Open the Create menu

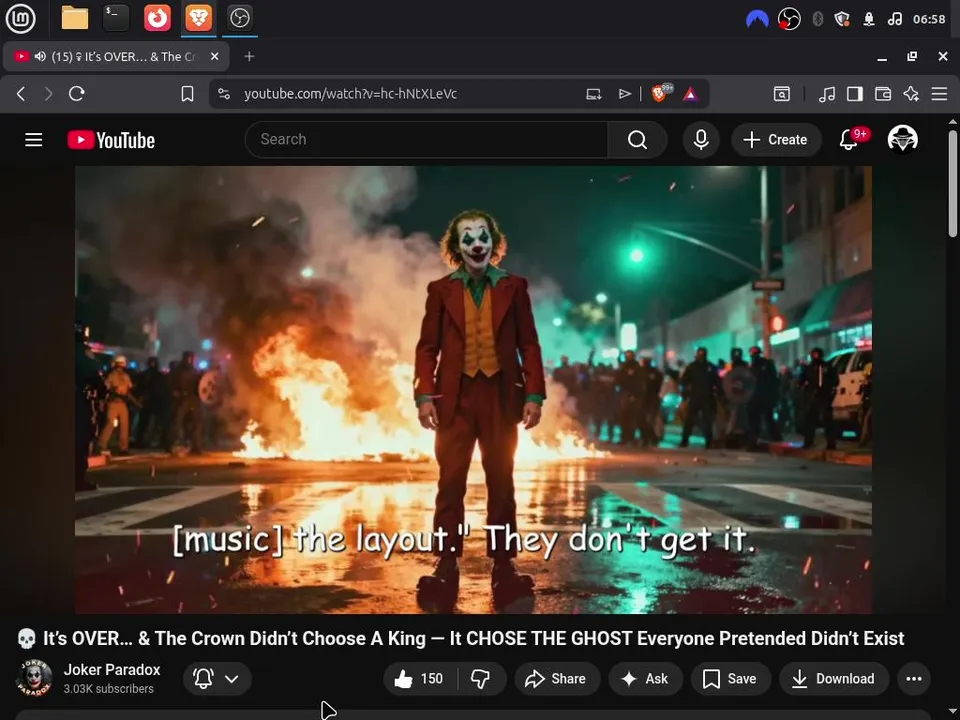[775, 140]
